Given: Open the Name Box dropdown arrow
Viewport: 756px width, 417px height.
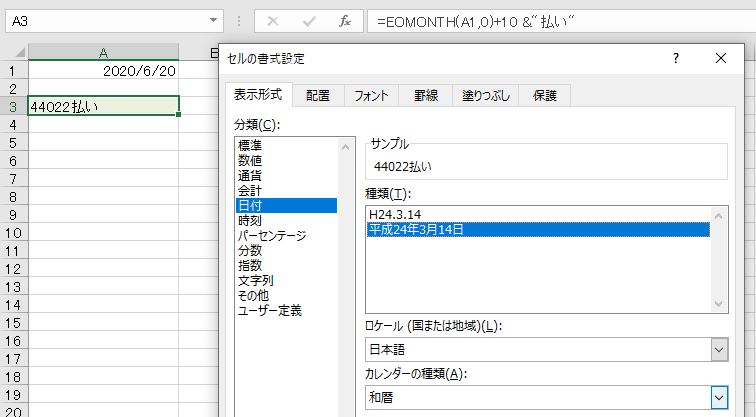Looking at the screenshot, I should click(x=213, y=21).
